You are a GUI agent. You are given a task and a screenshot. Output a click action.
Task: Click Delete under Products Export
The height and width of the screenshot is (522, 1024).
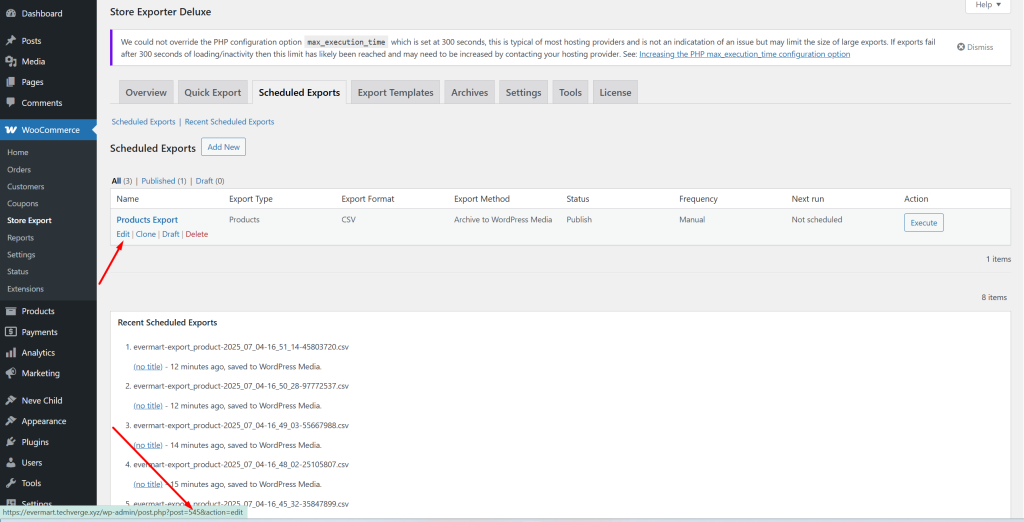click(197, 234)
